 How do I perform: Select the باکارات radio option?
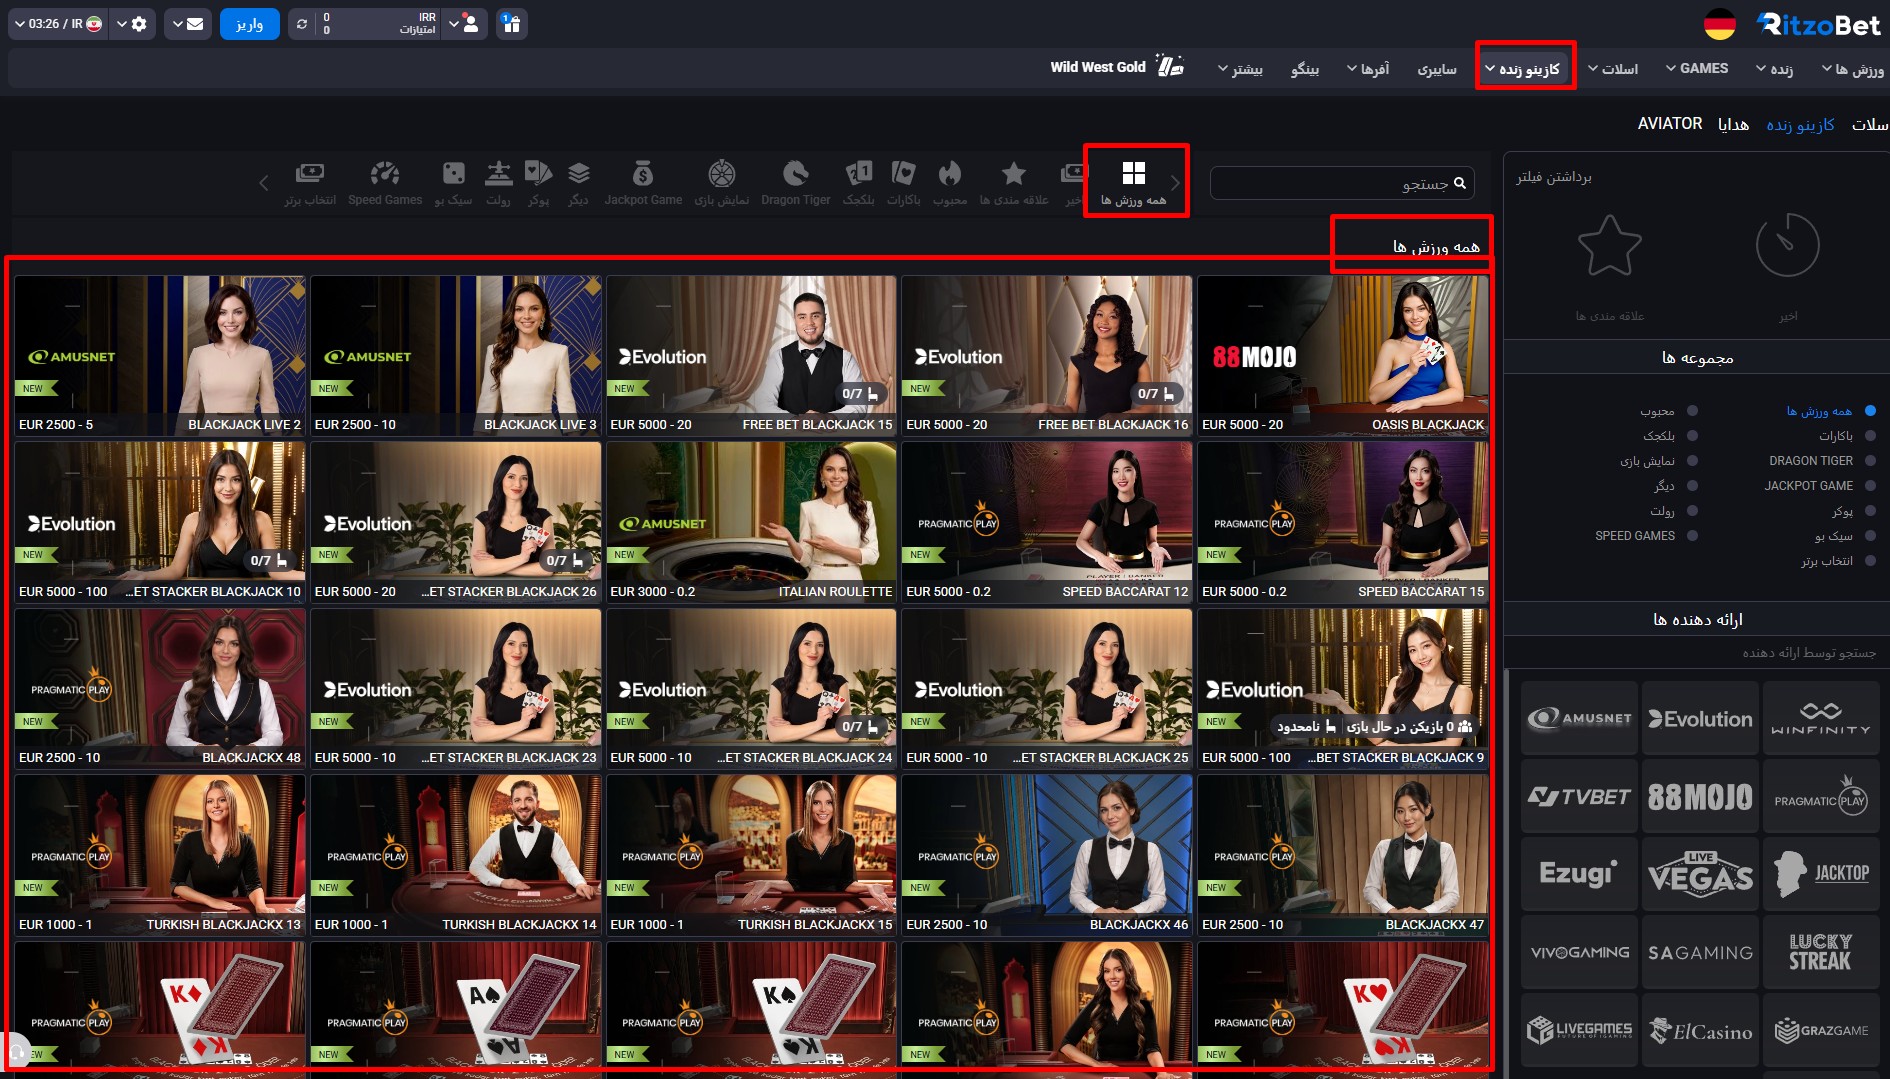(1870, 436)
